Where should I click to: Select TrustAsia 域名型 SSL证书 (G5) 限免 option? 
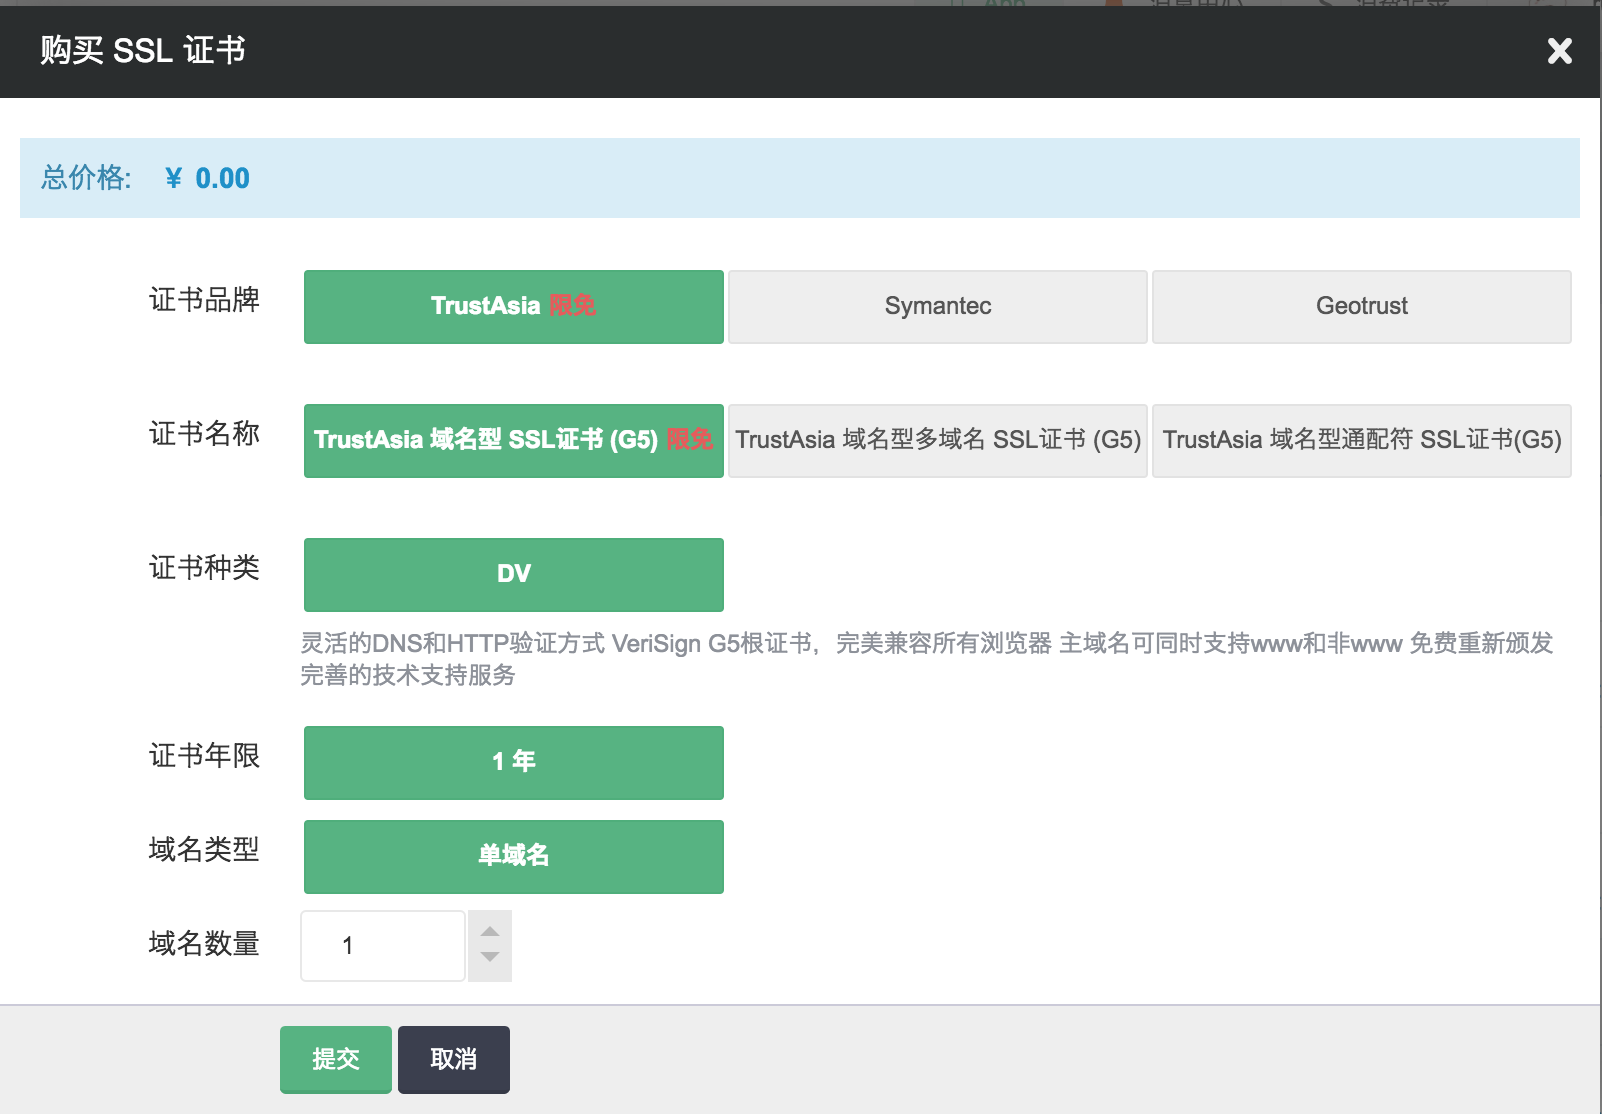[513, 441]
